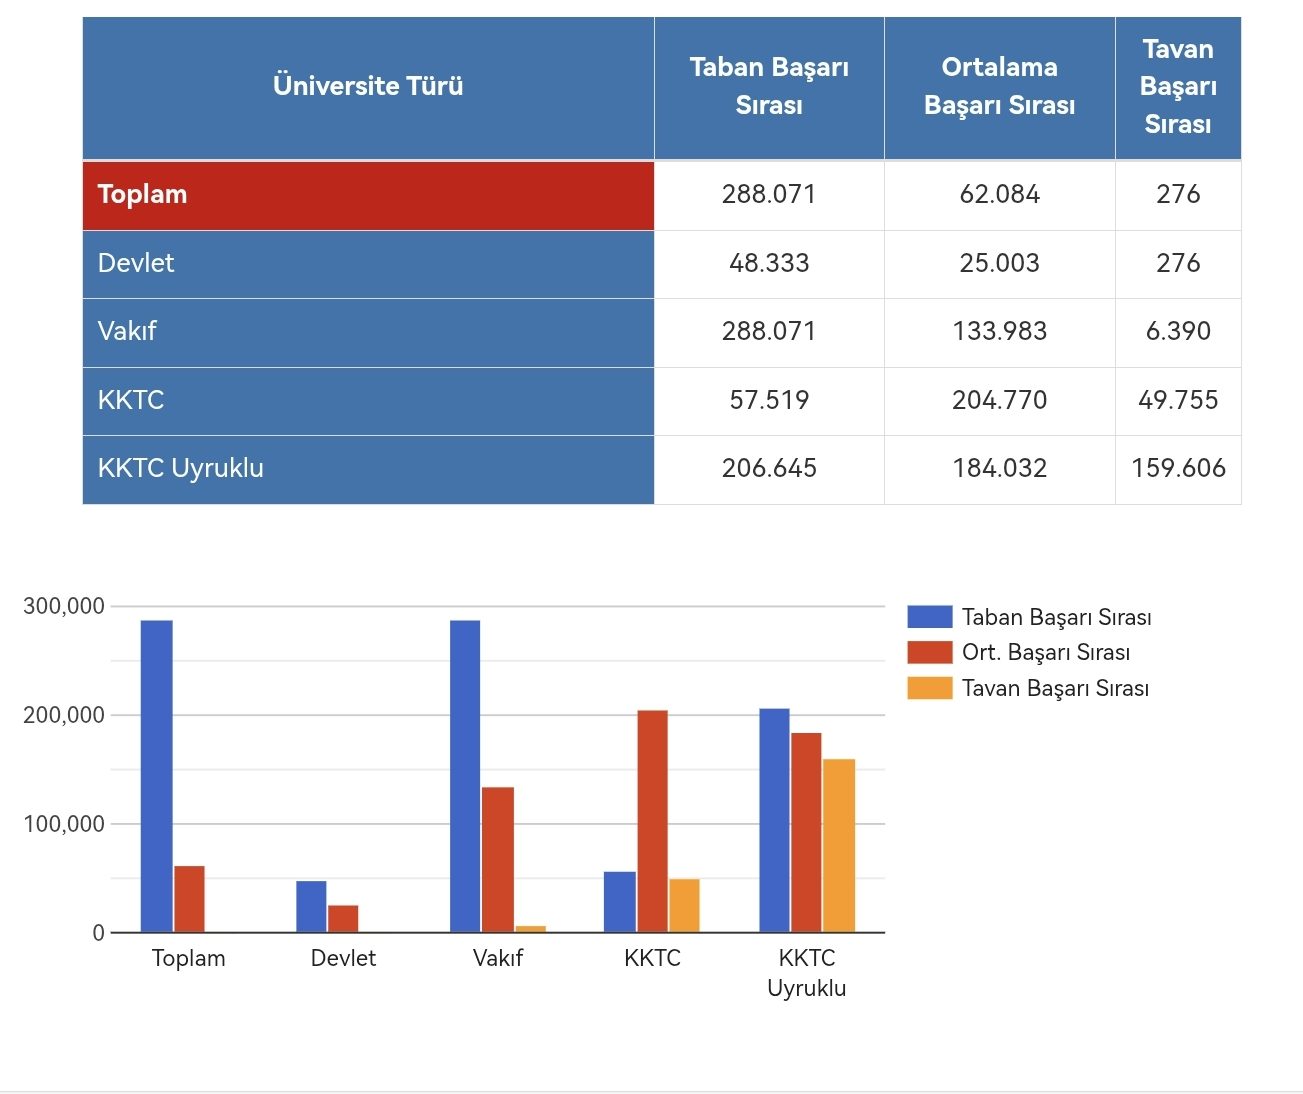Click the orange Tavan Başarı Sırası legend swatch
The image size is (1303, 1094).
point(929,688)
